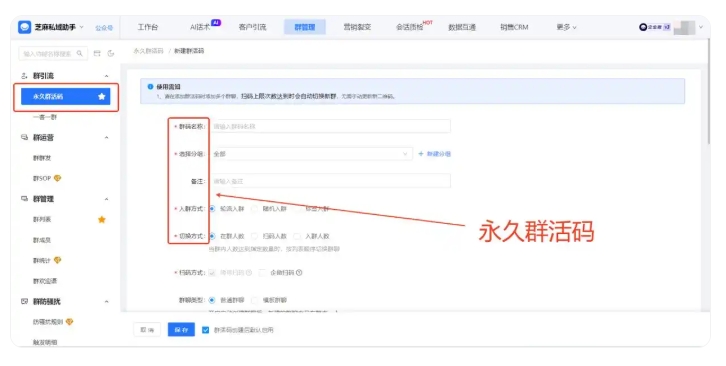
Task: Open the 营销裂变 tab
Action: pyautogui.click(x=357, y=27)
